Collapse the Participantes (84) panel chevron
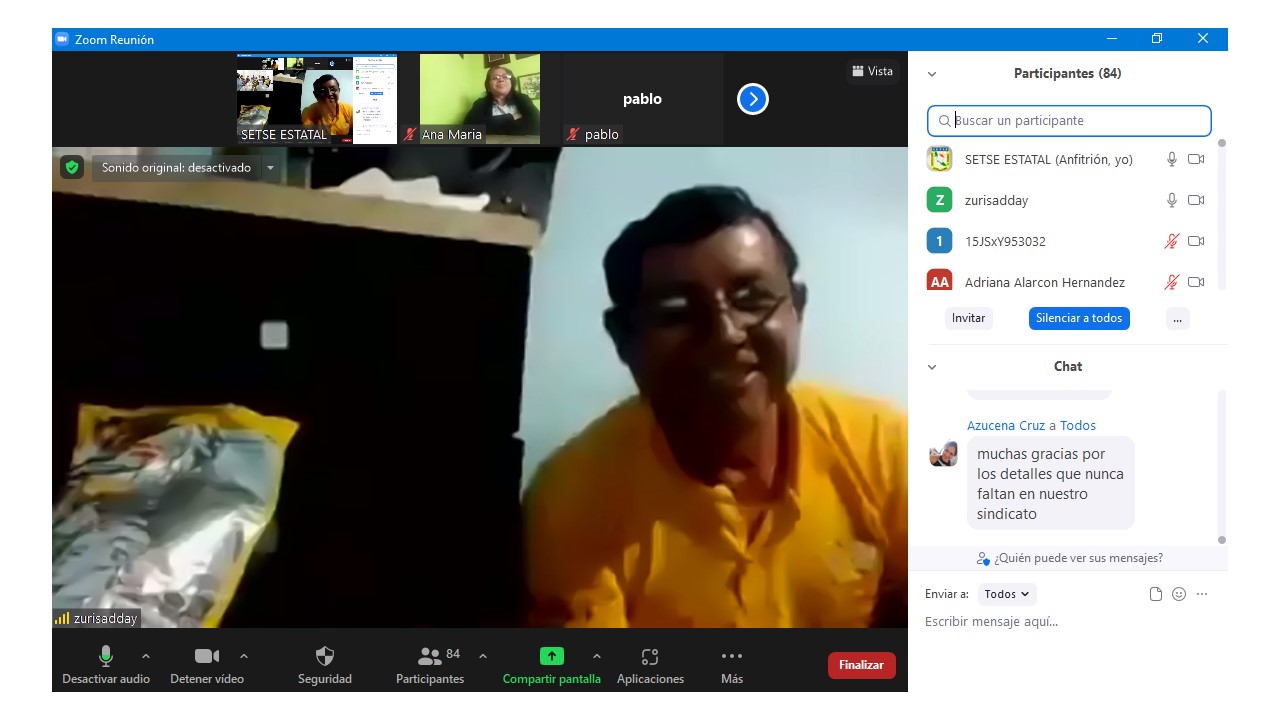 (932, 74)
